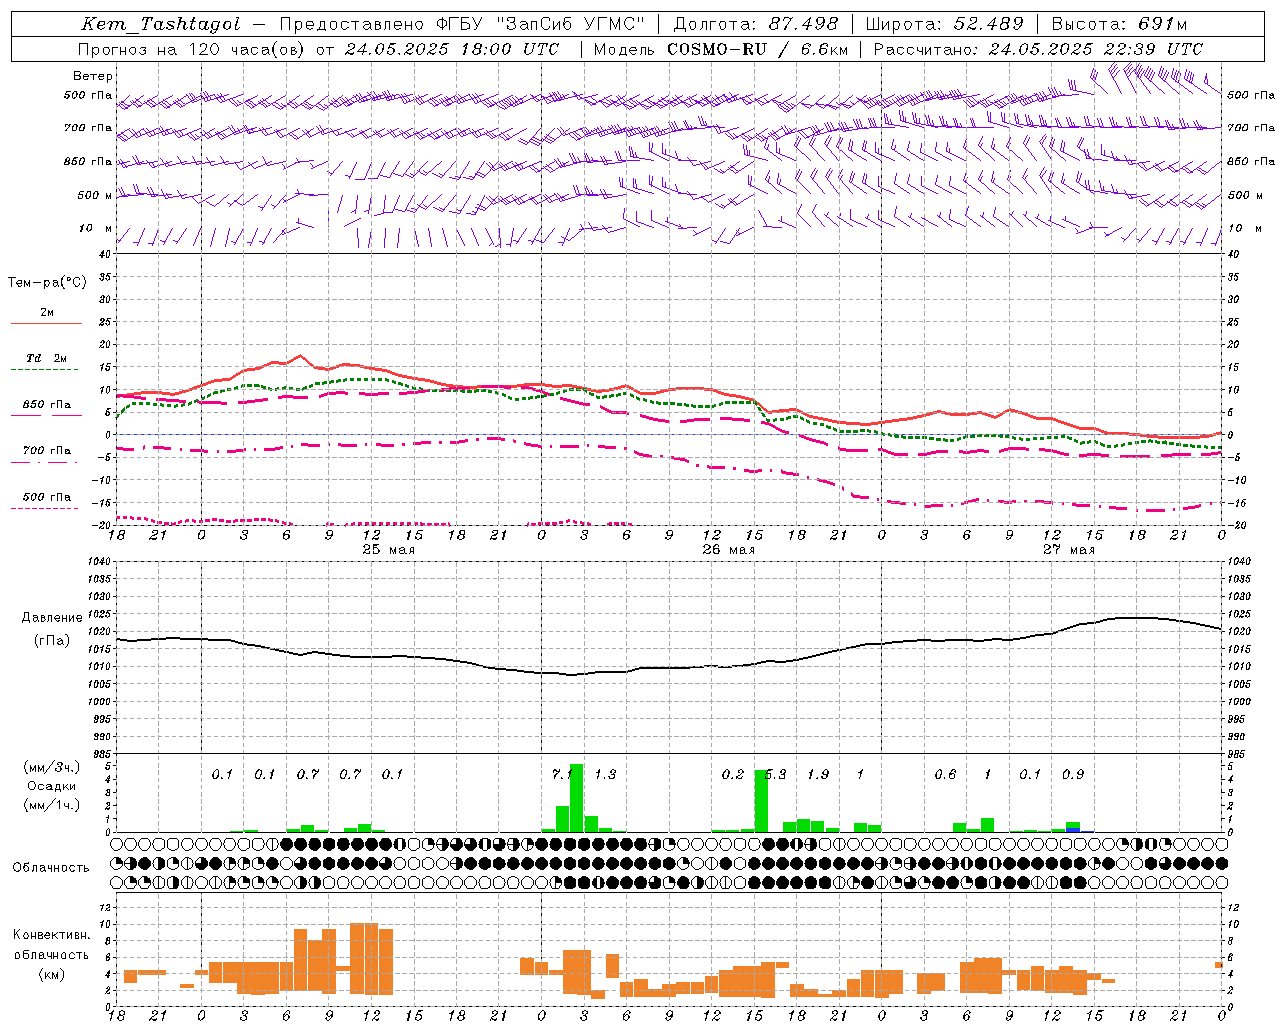Click the 25 мая date label
This screenshot has width=1280, height=1024.
[388, 550]
